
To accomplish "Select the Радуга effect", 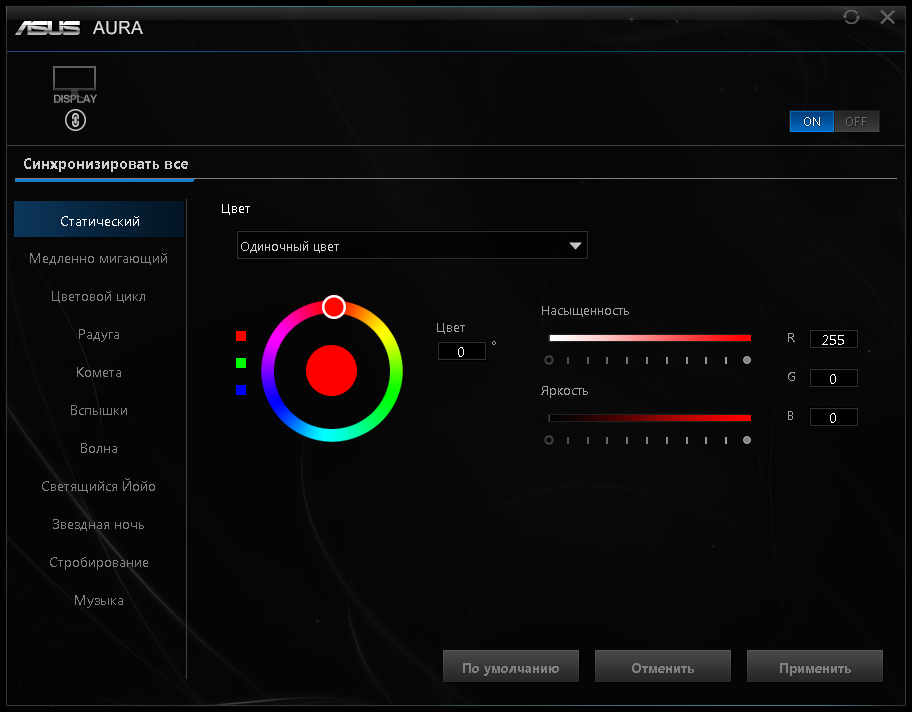I will click(x=99, y=334).
